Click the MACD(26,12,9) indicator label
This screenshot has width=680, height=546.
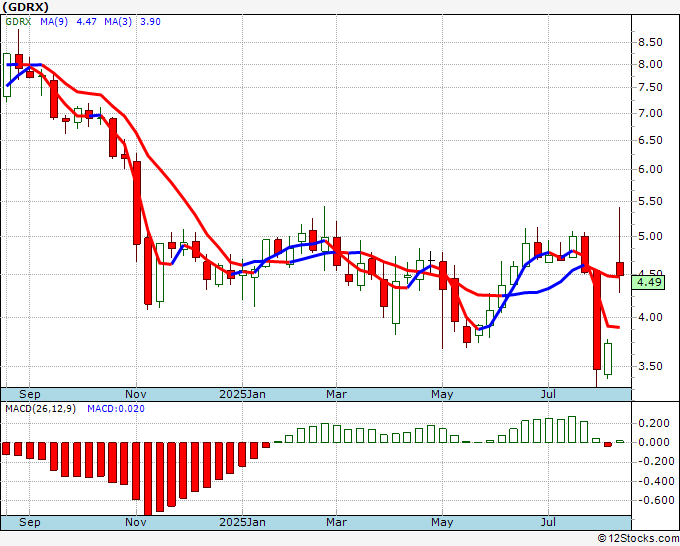40,409
